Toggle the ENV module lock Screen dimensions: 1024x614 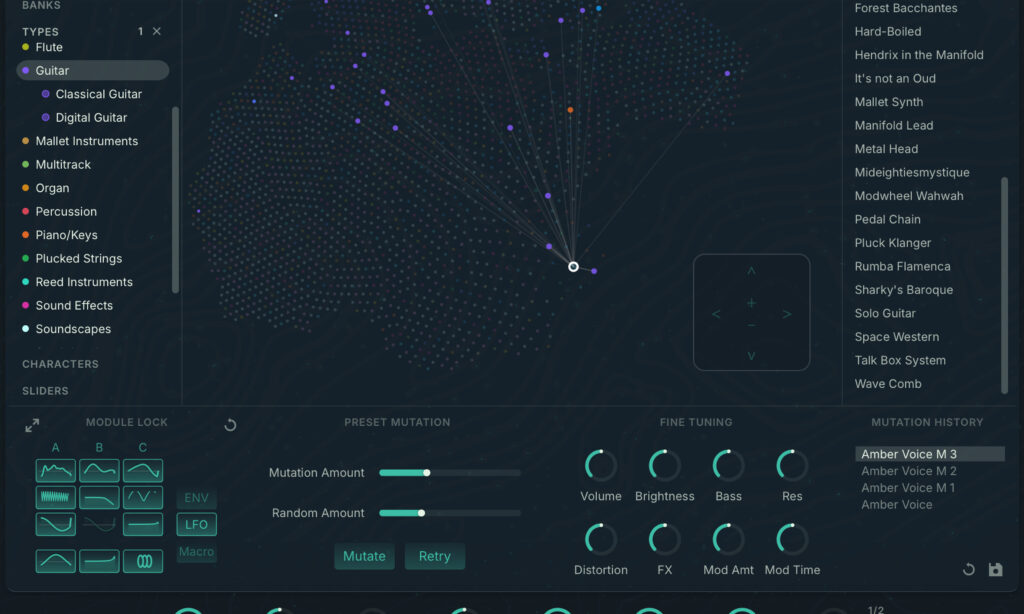tap(196, 498)
